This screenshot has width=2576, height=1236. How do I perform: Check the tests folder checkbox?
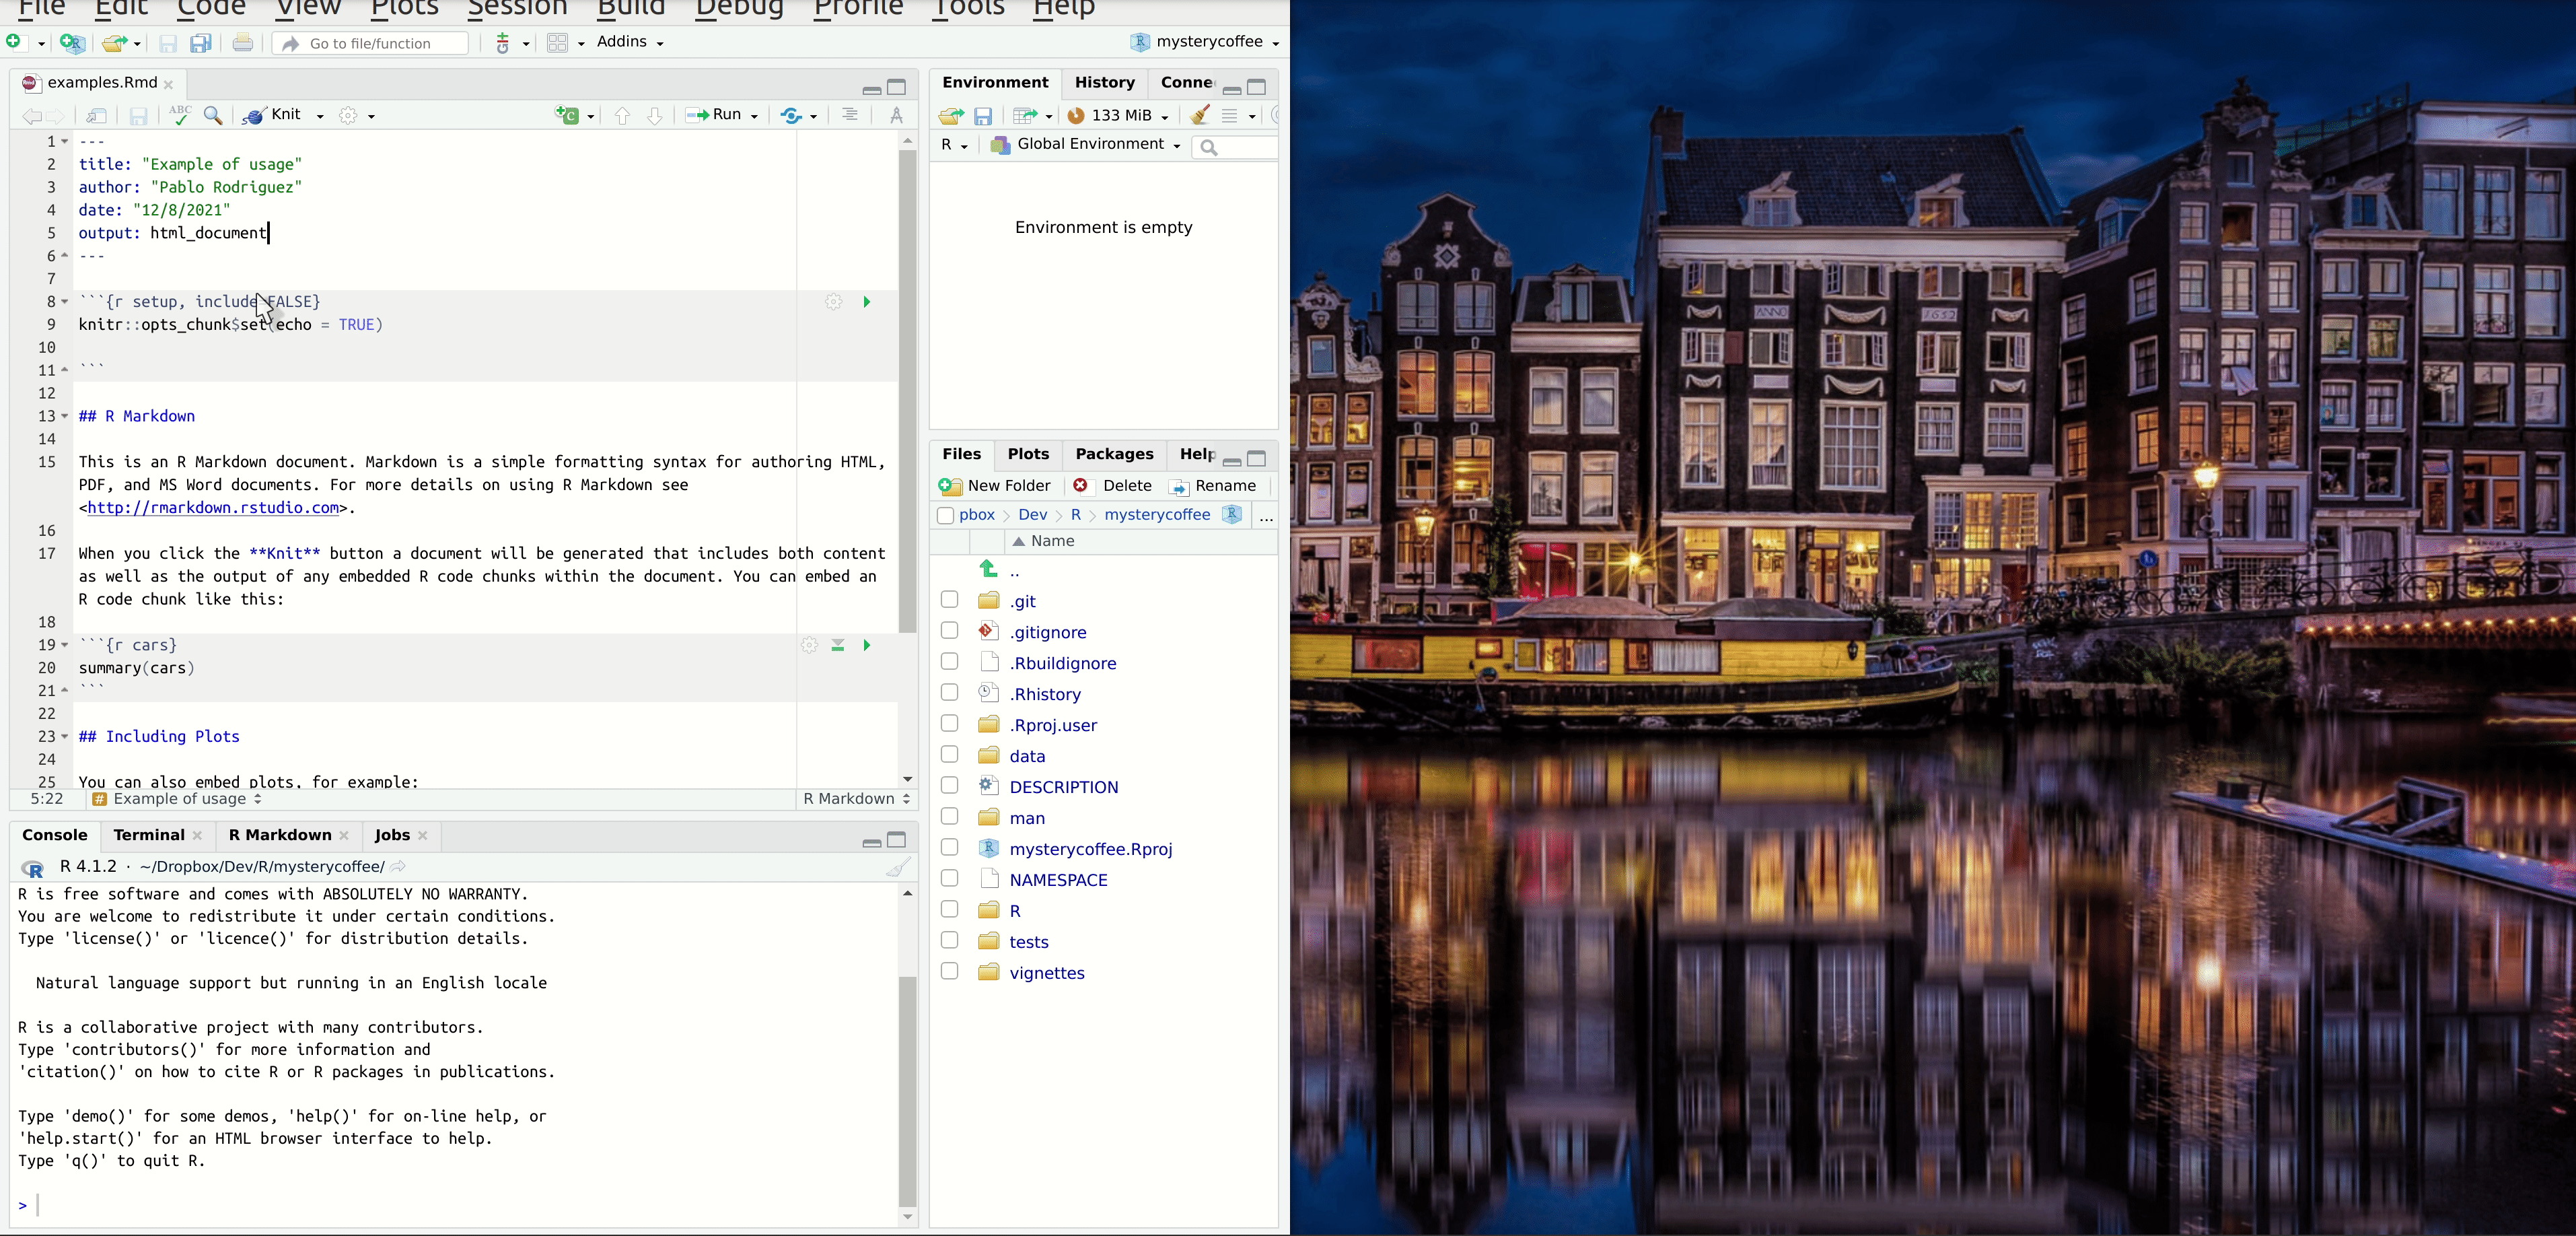pos(950,941)
